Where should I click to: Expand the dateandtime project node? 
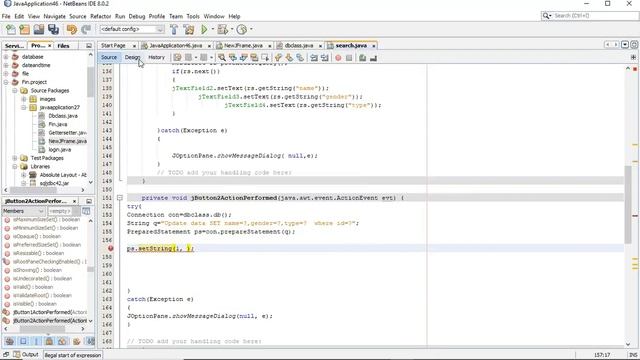pyautogui.click(x=6, y=65)
